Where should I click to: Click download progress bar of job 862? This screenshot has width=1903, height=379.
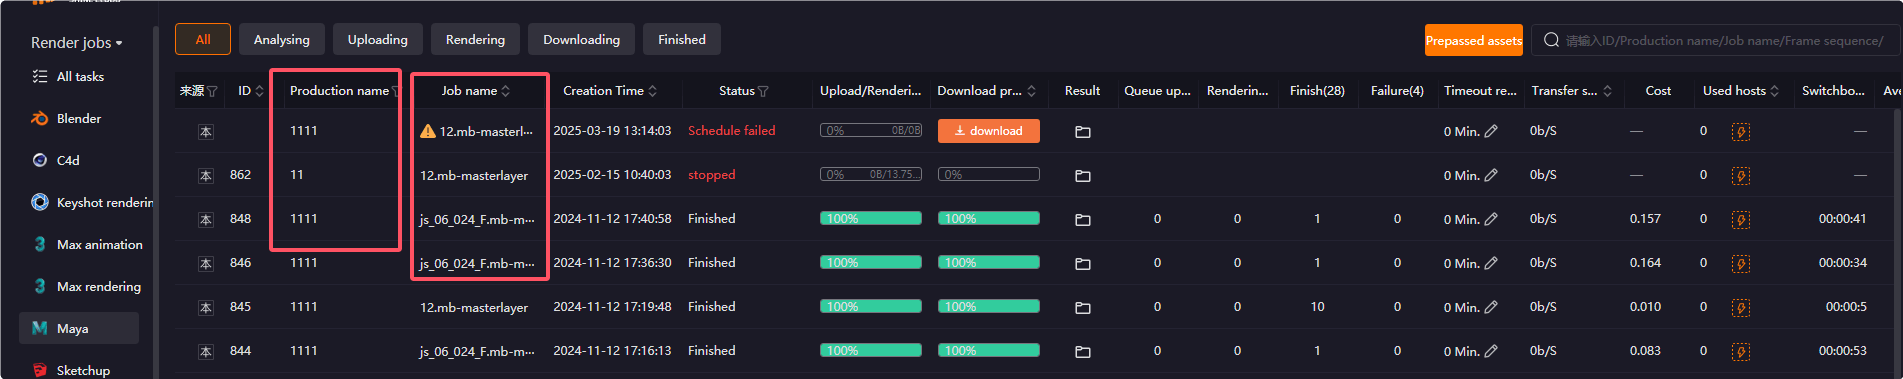coord(989,174)
